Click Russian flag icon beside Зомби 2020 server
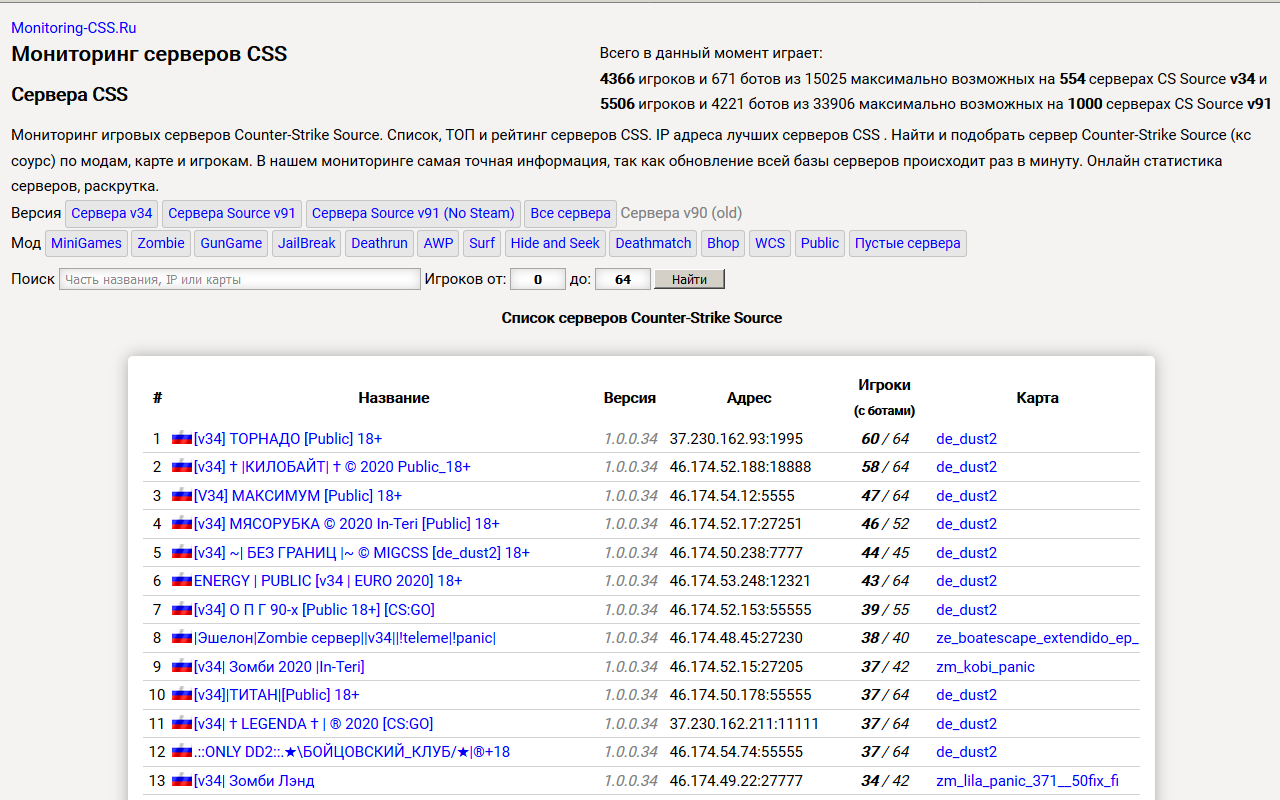Viewport: 1280px width, 800px height. tap(182, 666)
